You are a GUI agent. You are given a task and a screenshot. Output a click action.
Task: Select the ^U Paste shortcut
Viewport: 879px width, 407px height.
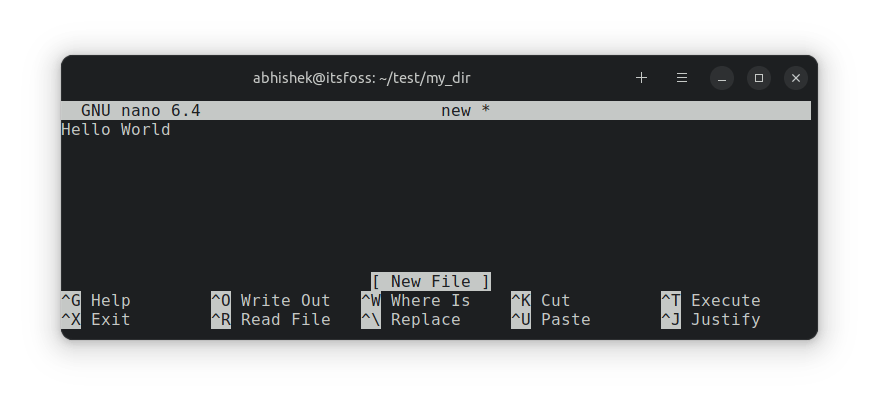pos(550,320)
